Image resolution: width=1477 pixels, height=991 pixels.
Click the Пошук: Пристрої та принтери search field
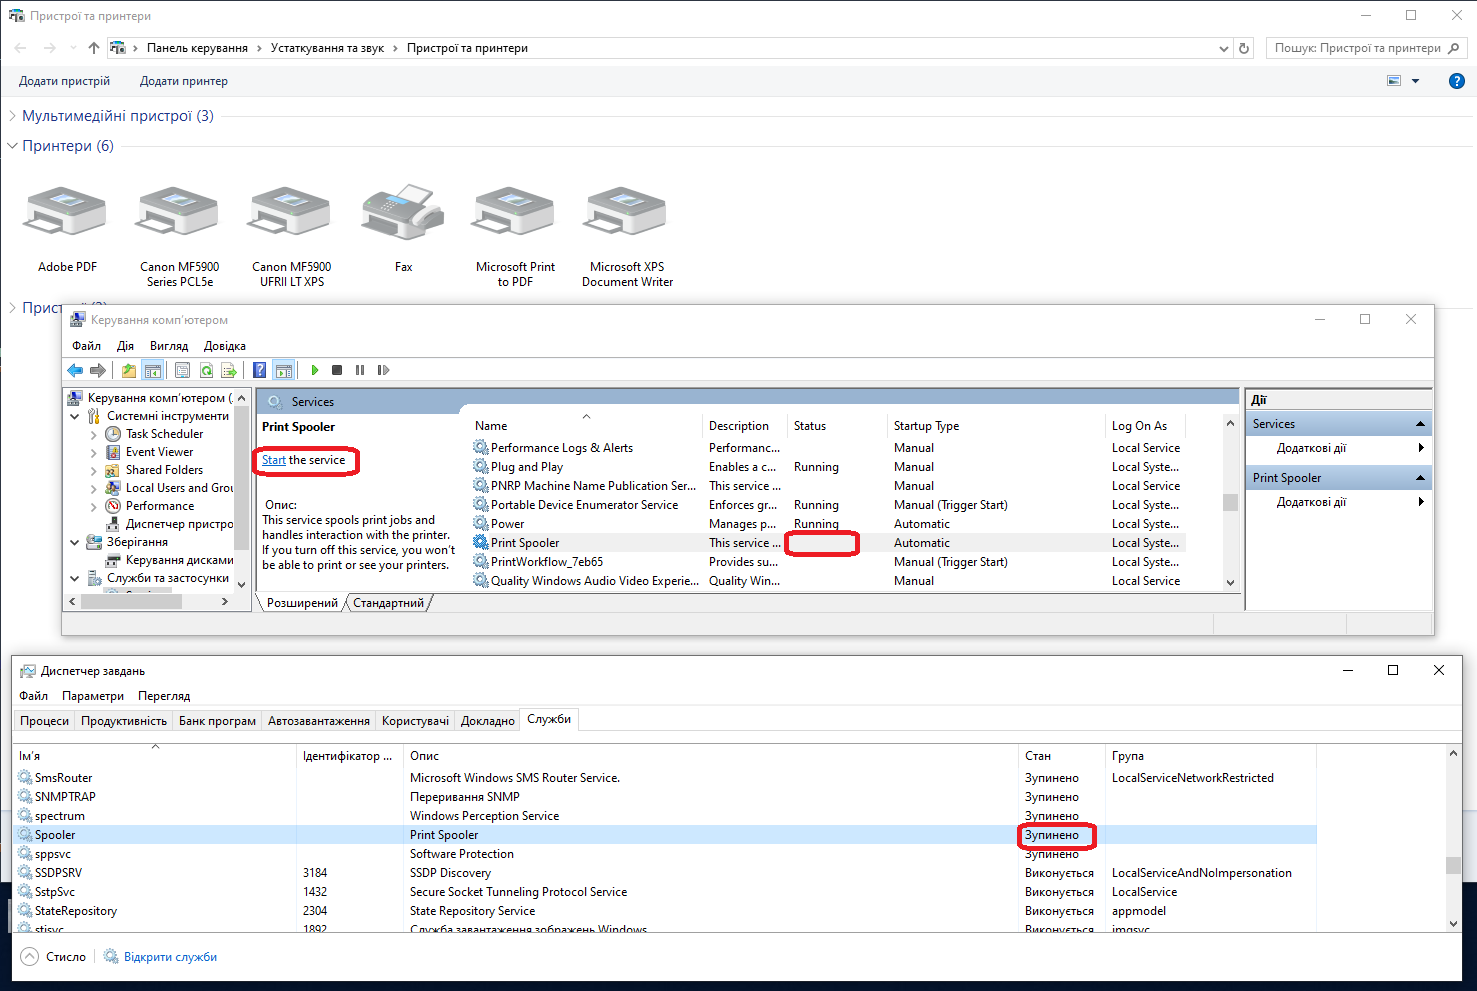(x=1356, y=48)
